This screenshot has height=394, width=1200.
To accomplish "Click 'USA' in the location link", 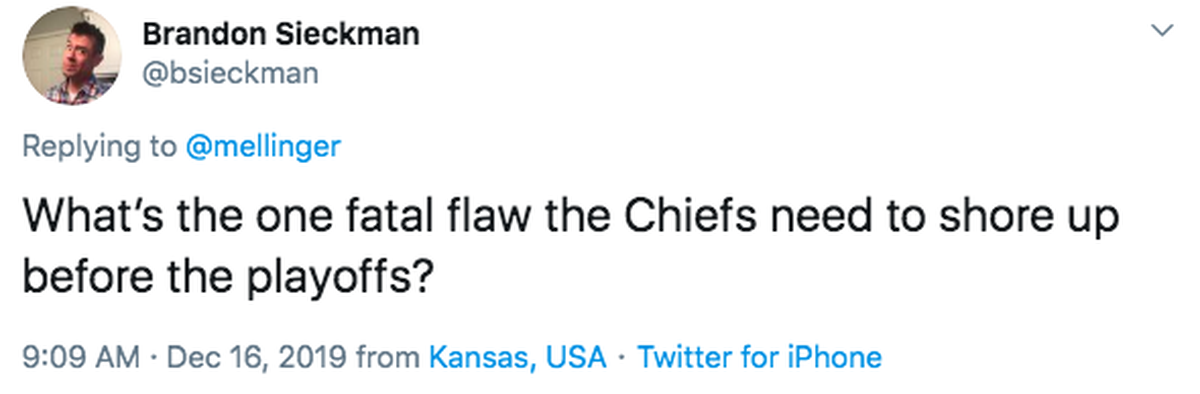I will [x=576, y=357].
